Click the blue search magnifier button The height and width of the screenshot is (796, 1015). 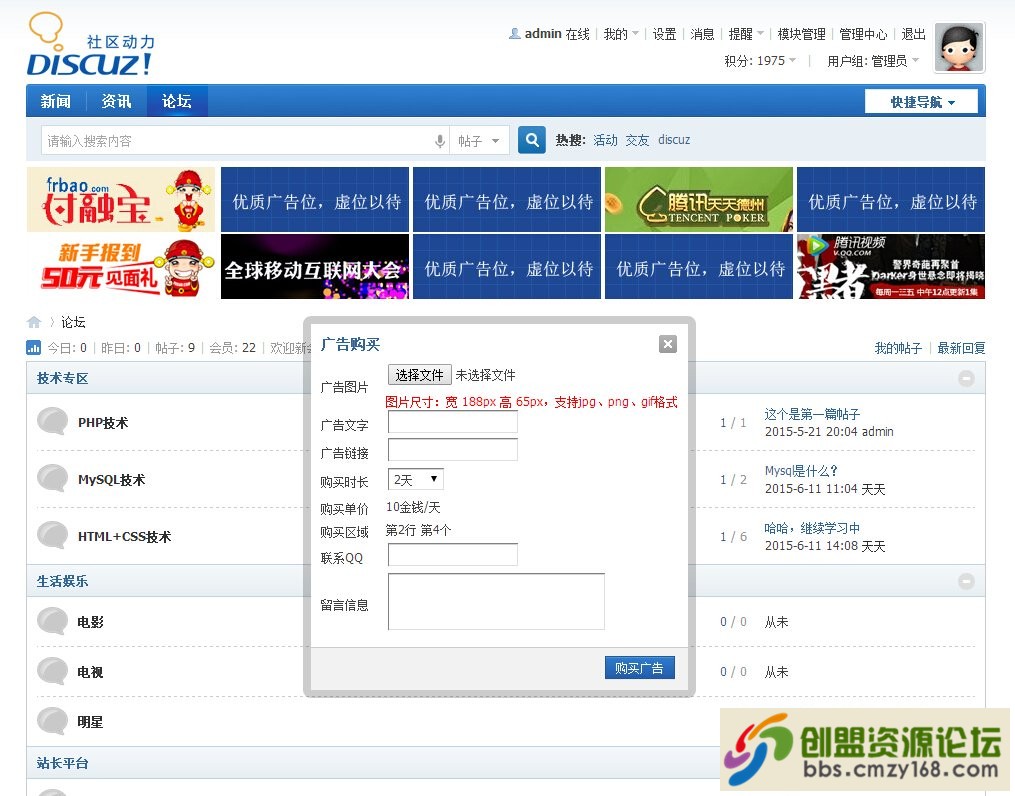(x=531, y=140)
